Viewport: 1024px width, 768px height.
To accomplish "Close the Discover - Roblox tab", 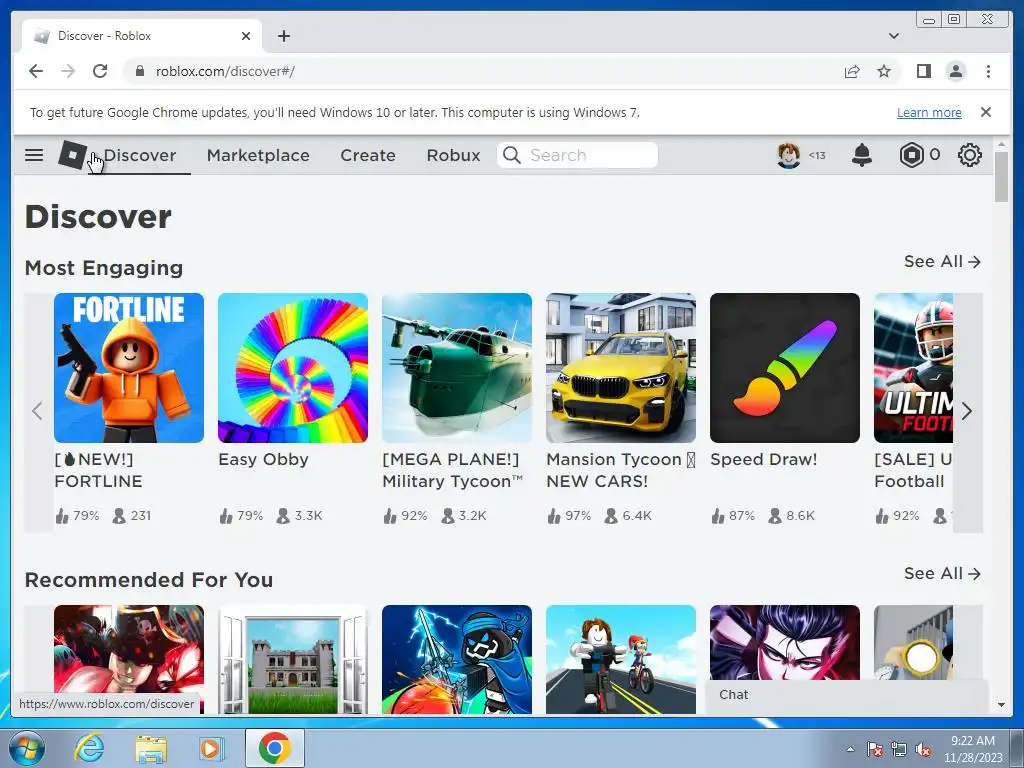I will (x=246, y=36).
